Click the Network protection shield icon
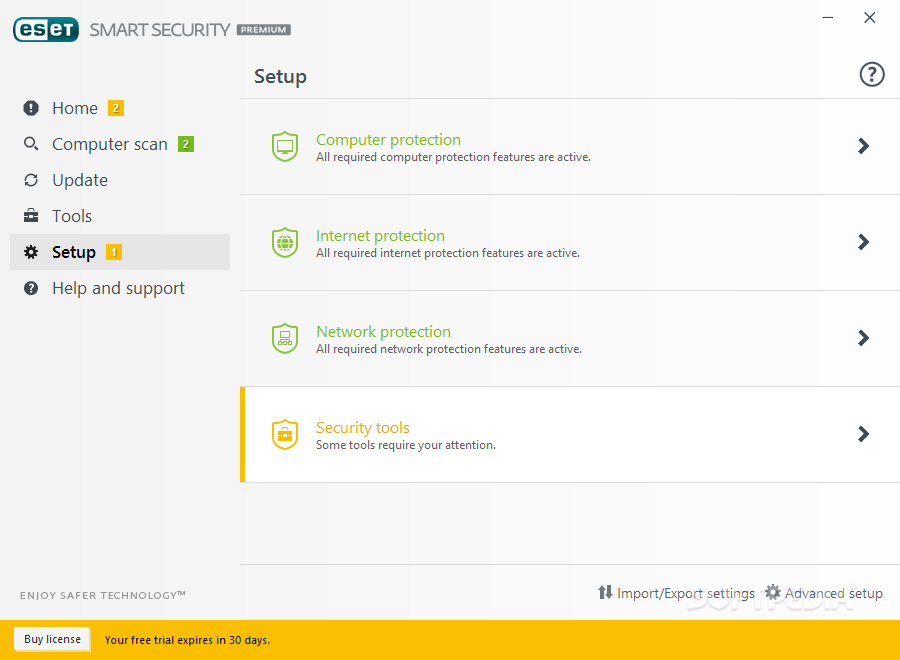The height and width of the screenshot is (660, 900). [285, 338]
